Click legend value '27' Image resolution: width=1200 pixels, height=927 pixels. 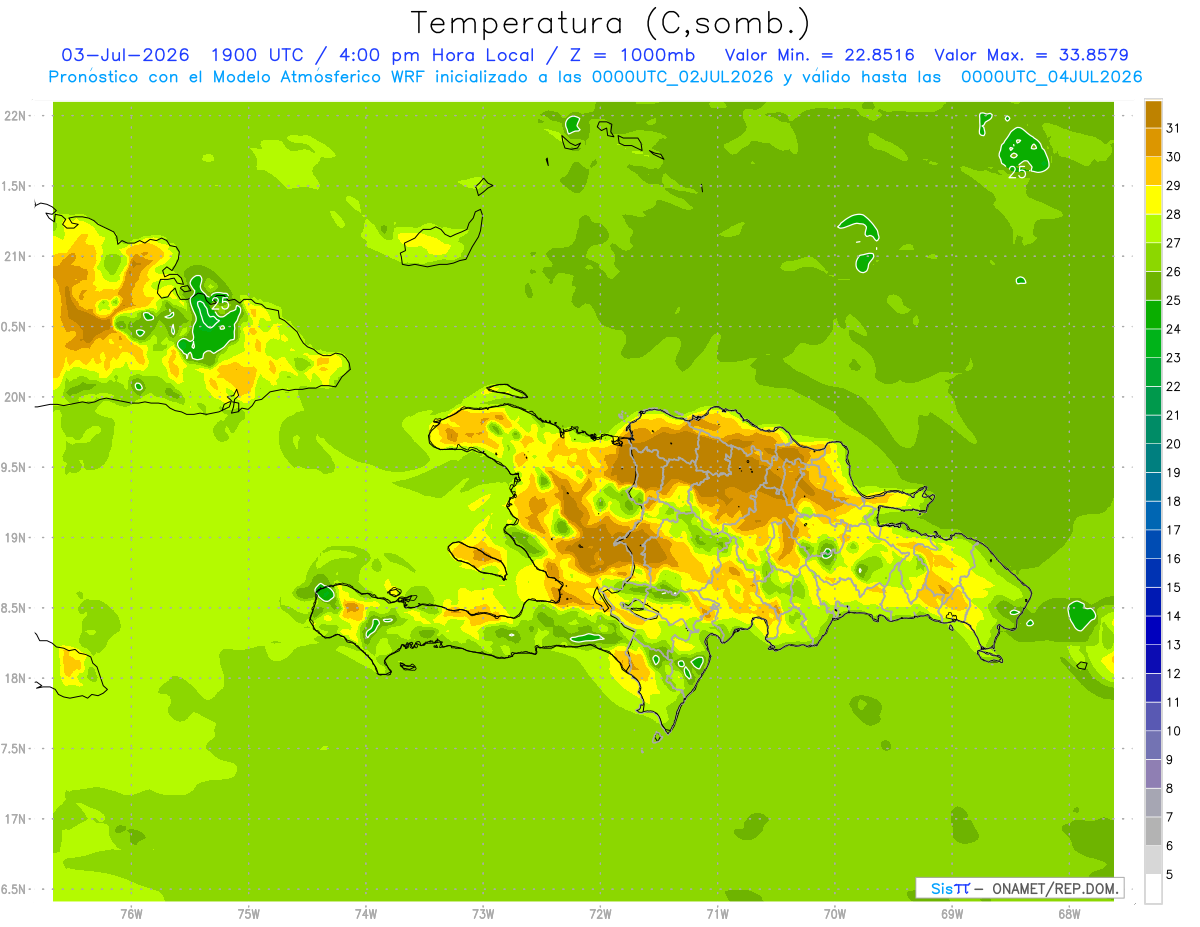[x=1173, y=243]
